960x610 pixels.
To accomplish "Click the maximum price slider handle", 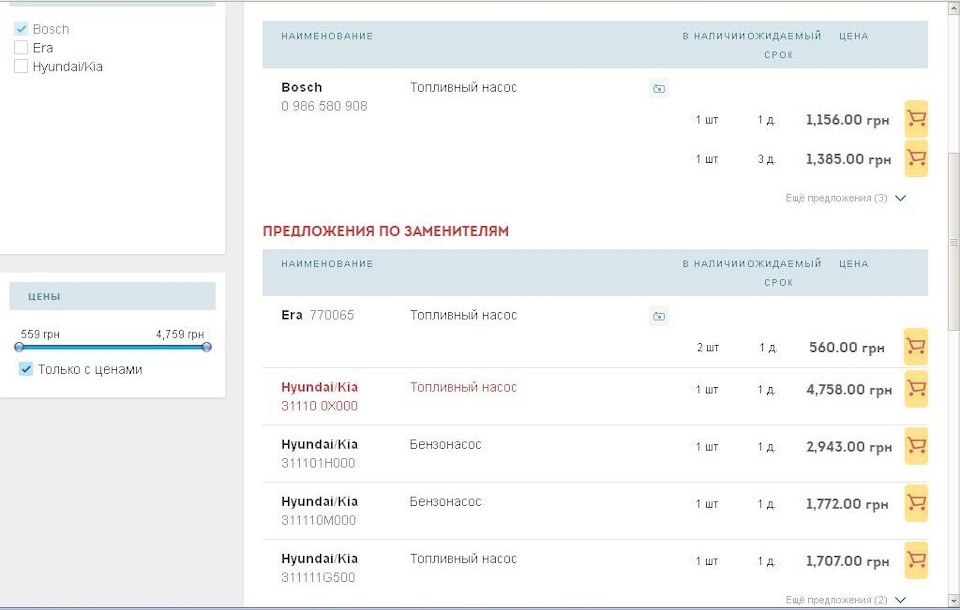I will [206, 347].
